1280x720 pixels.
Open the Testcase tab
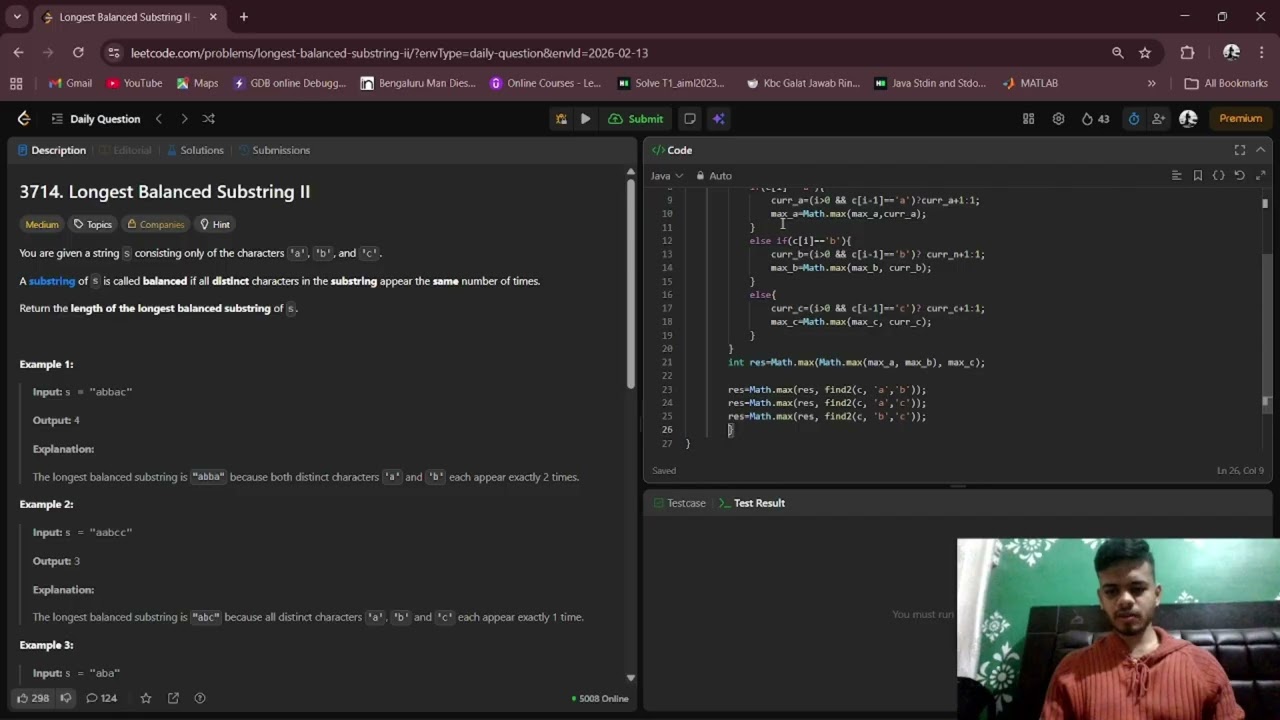pyautogui.click(x=679, y=503)
